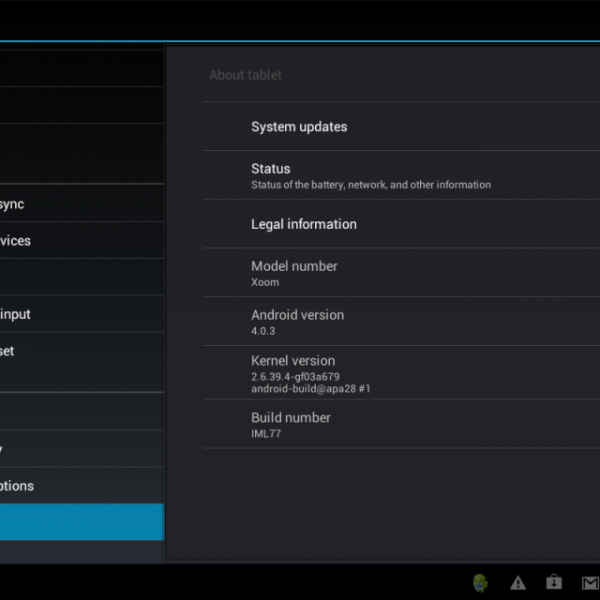This screenshot has width=600, height=600.
Task: Open Legal information
Action: click(x=304, y=224)
